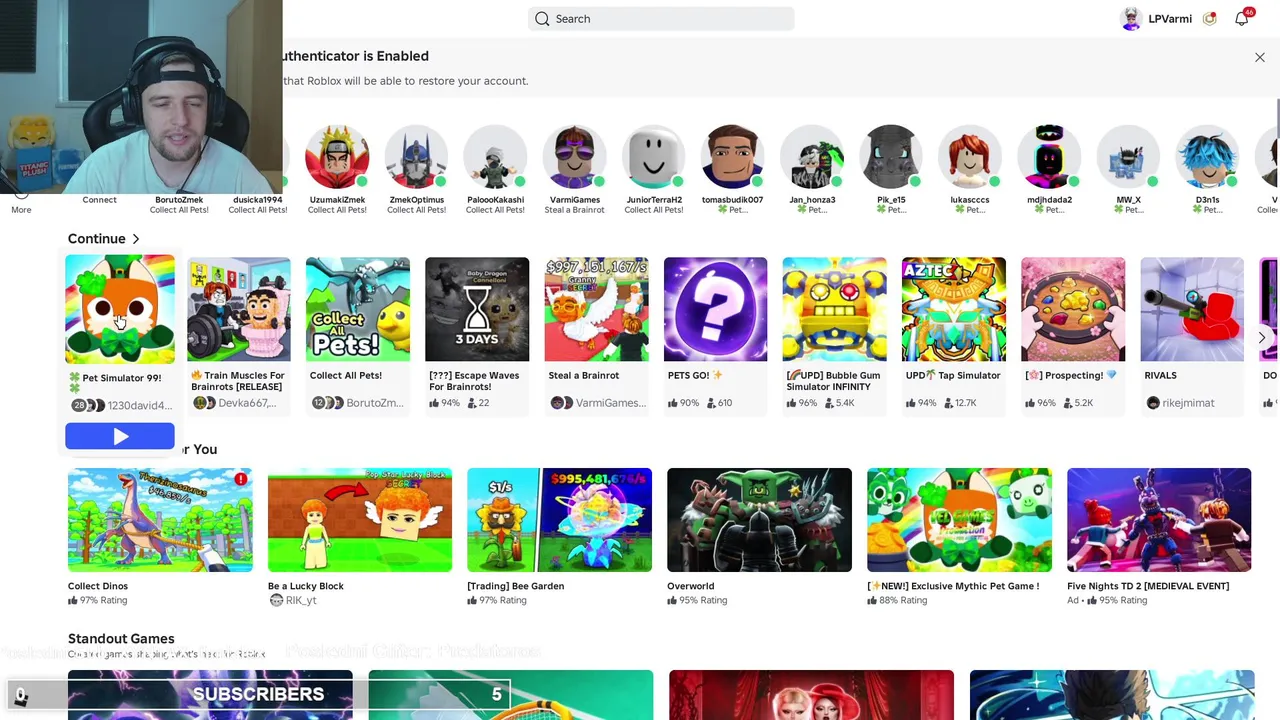This screenshot has height=720, width=1280.
Task: Open Pet Simulator 99 game thumbnail
Action: 120,309
